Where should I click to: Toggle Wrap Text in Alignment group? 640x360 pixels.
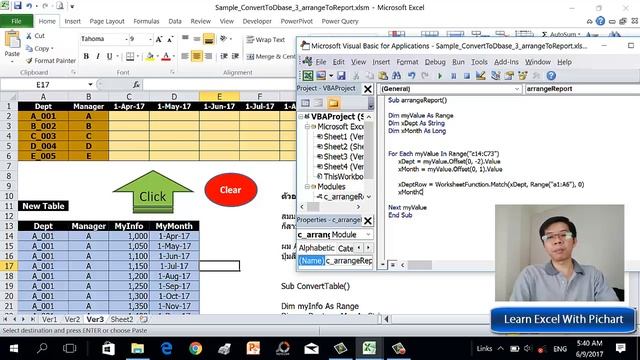point(266,40)
